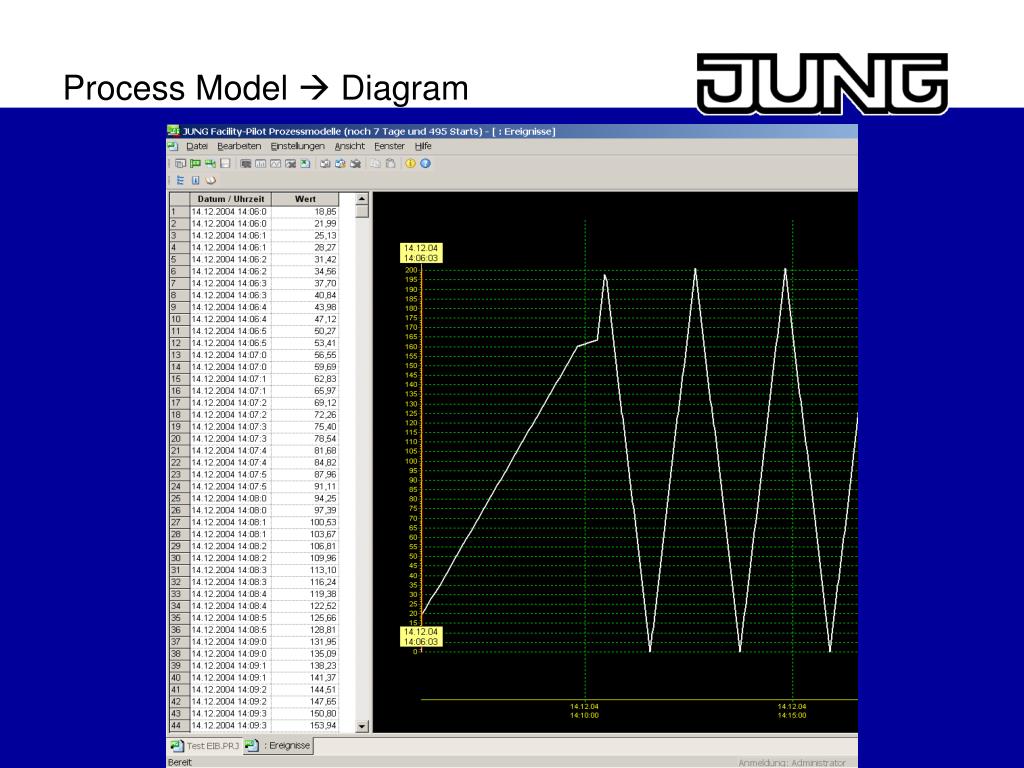Click the table scrollbar down arrow
The width and height of the screenshot is (1024, 768).
coord(362,726)
